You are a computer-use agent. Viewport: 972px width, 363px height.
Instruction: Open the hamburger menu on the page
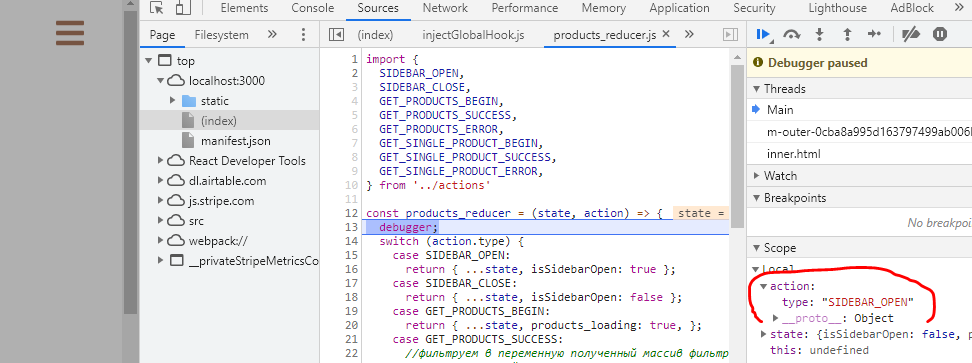click(x=69, y=33)
